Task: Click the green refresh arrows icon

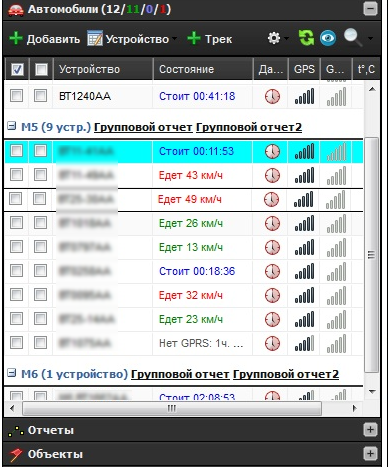Action: pyautogui.click(x=306, y=38)
